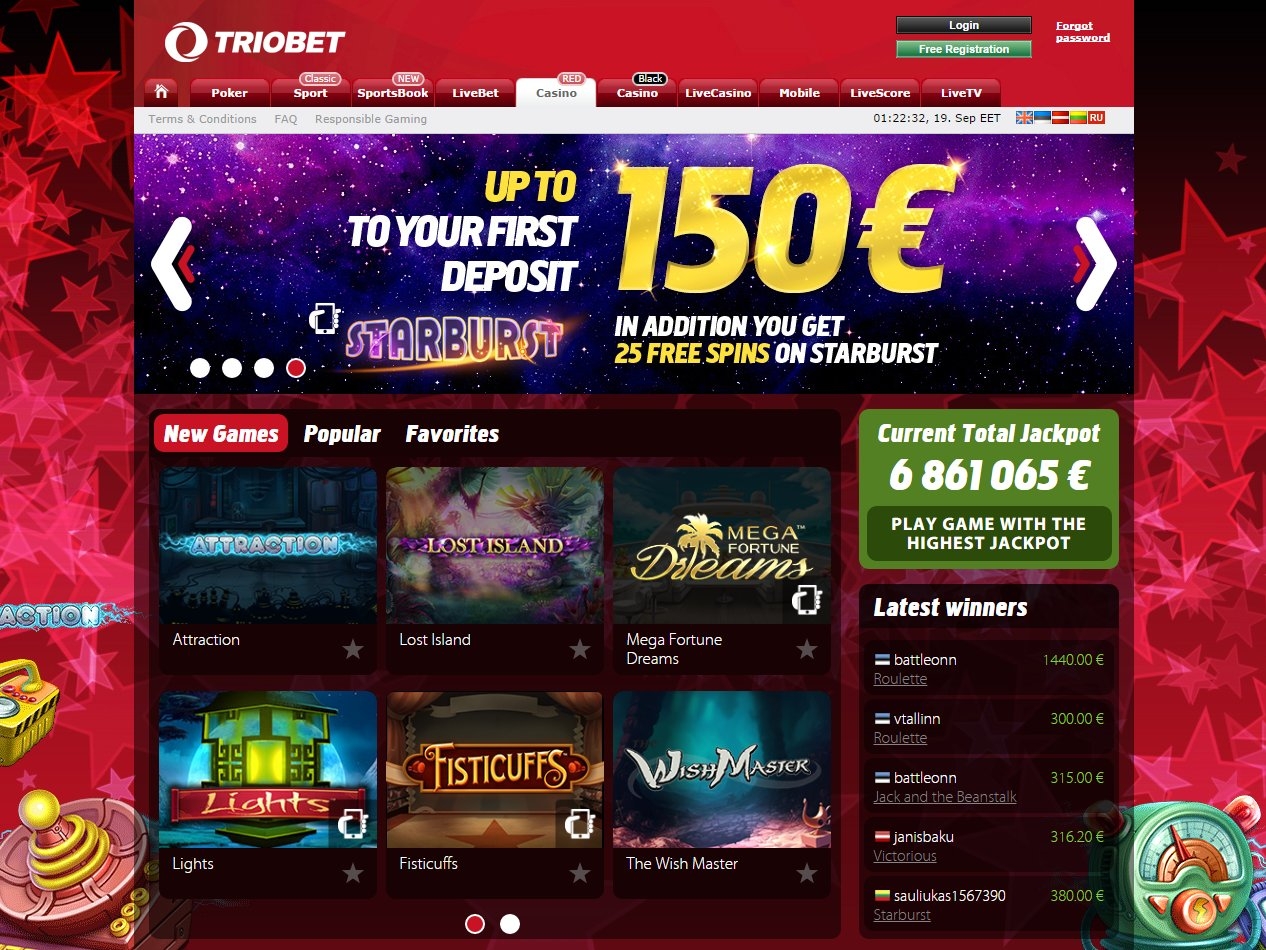This screenshot has width=1266, height=950.
Task: Toggle favorite star for The Wish Master
Action: (807, 874)
